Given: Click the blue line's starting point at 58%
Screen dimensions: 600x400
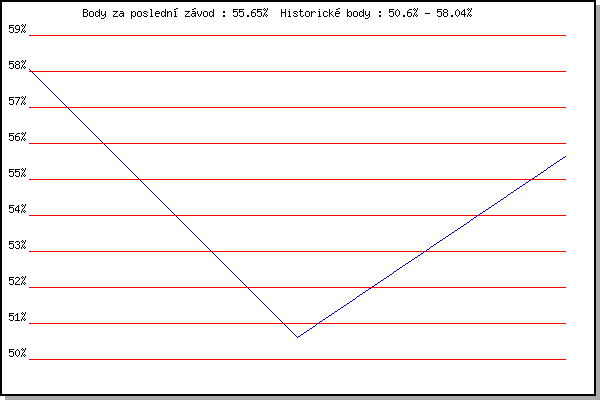Looking at the screenshot, I should point(29,70).
